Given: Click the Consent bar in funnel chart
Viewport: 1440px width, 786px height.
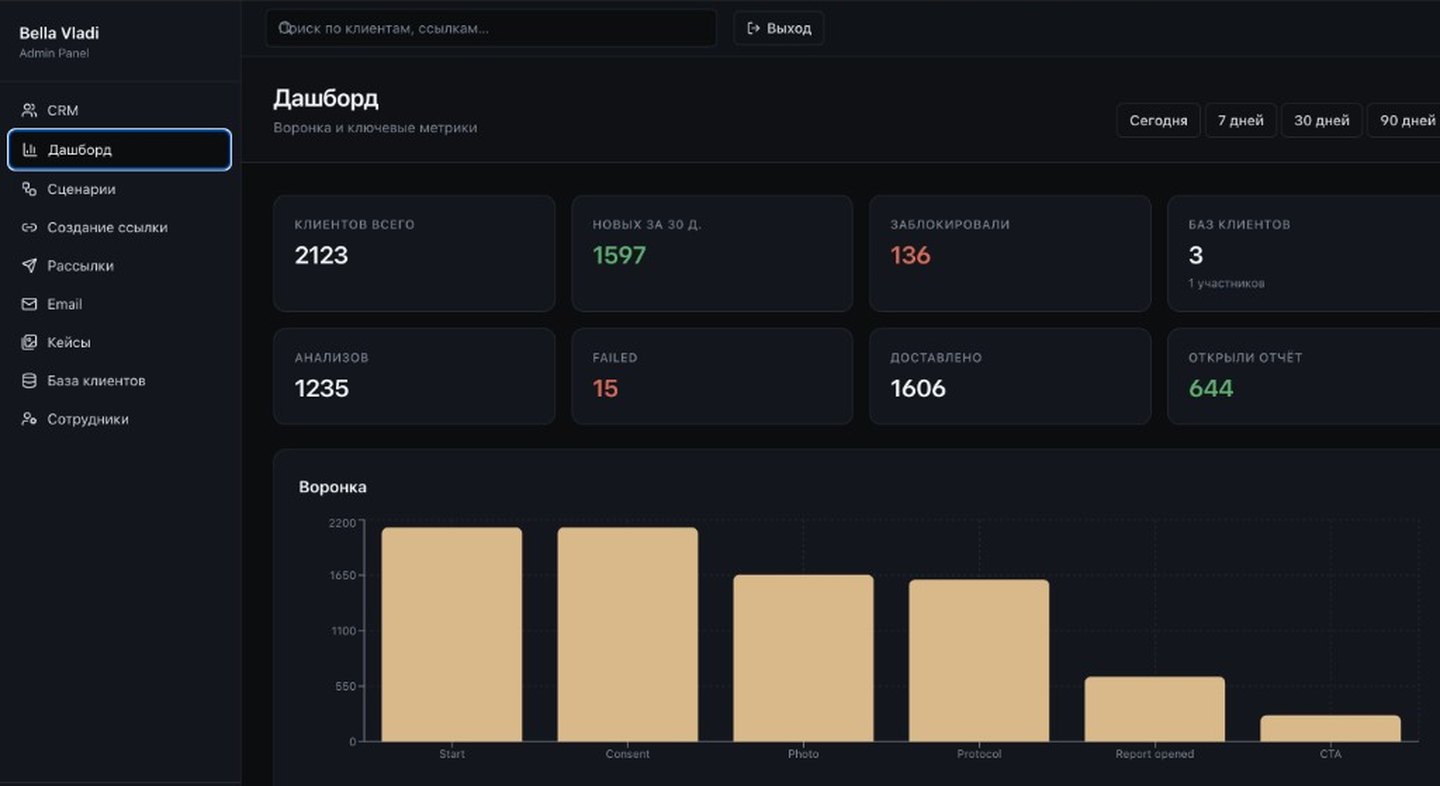Looking at the screenshot, I should pos(628,634).
